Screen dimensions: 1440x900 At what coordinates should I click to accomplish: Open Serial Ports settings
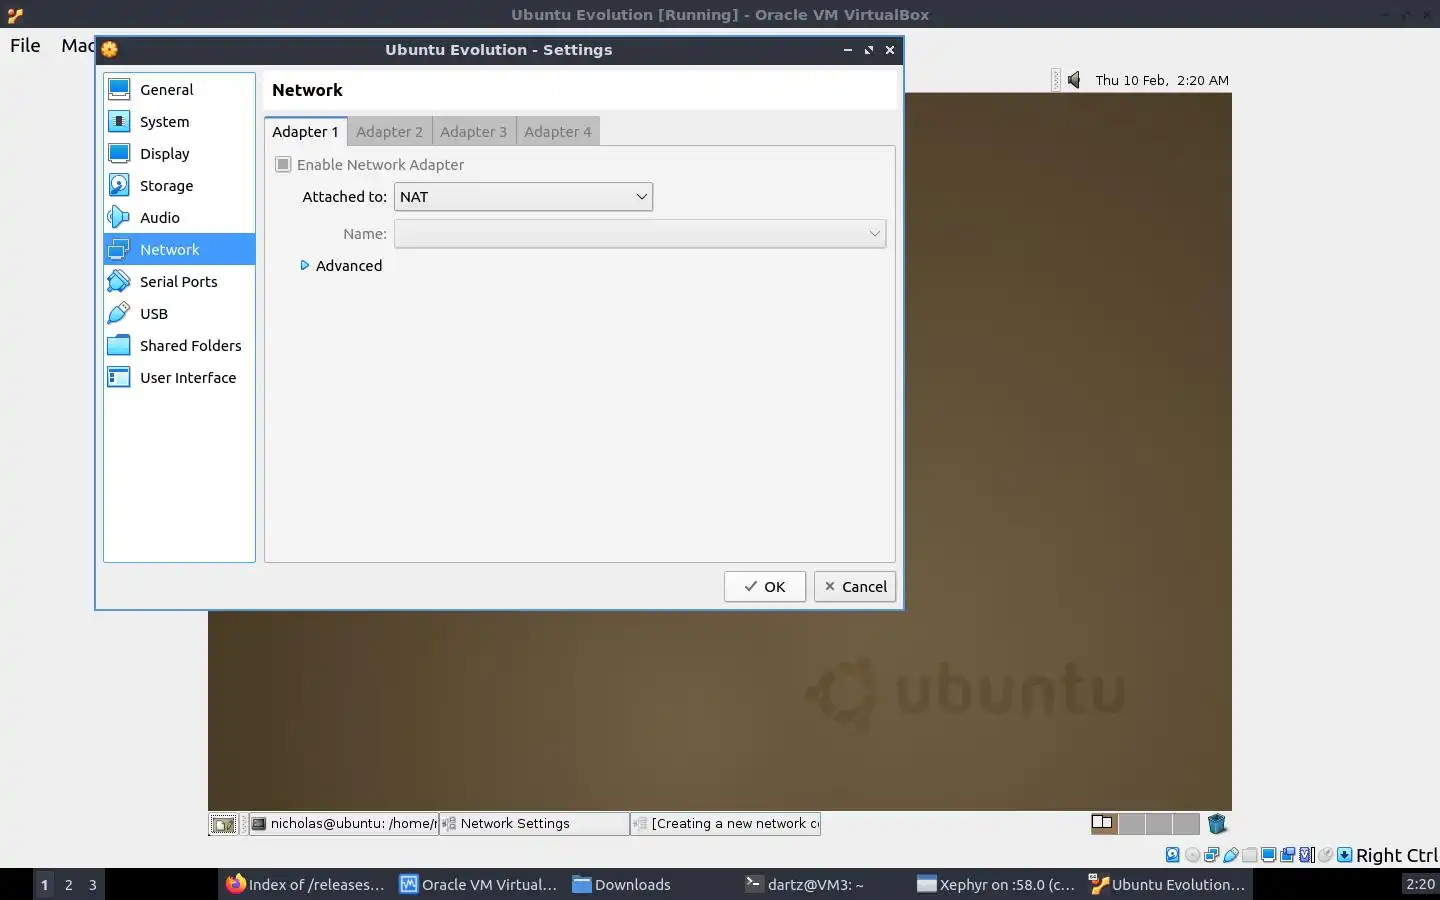click(x=179, y=282)
